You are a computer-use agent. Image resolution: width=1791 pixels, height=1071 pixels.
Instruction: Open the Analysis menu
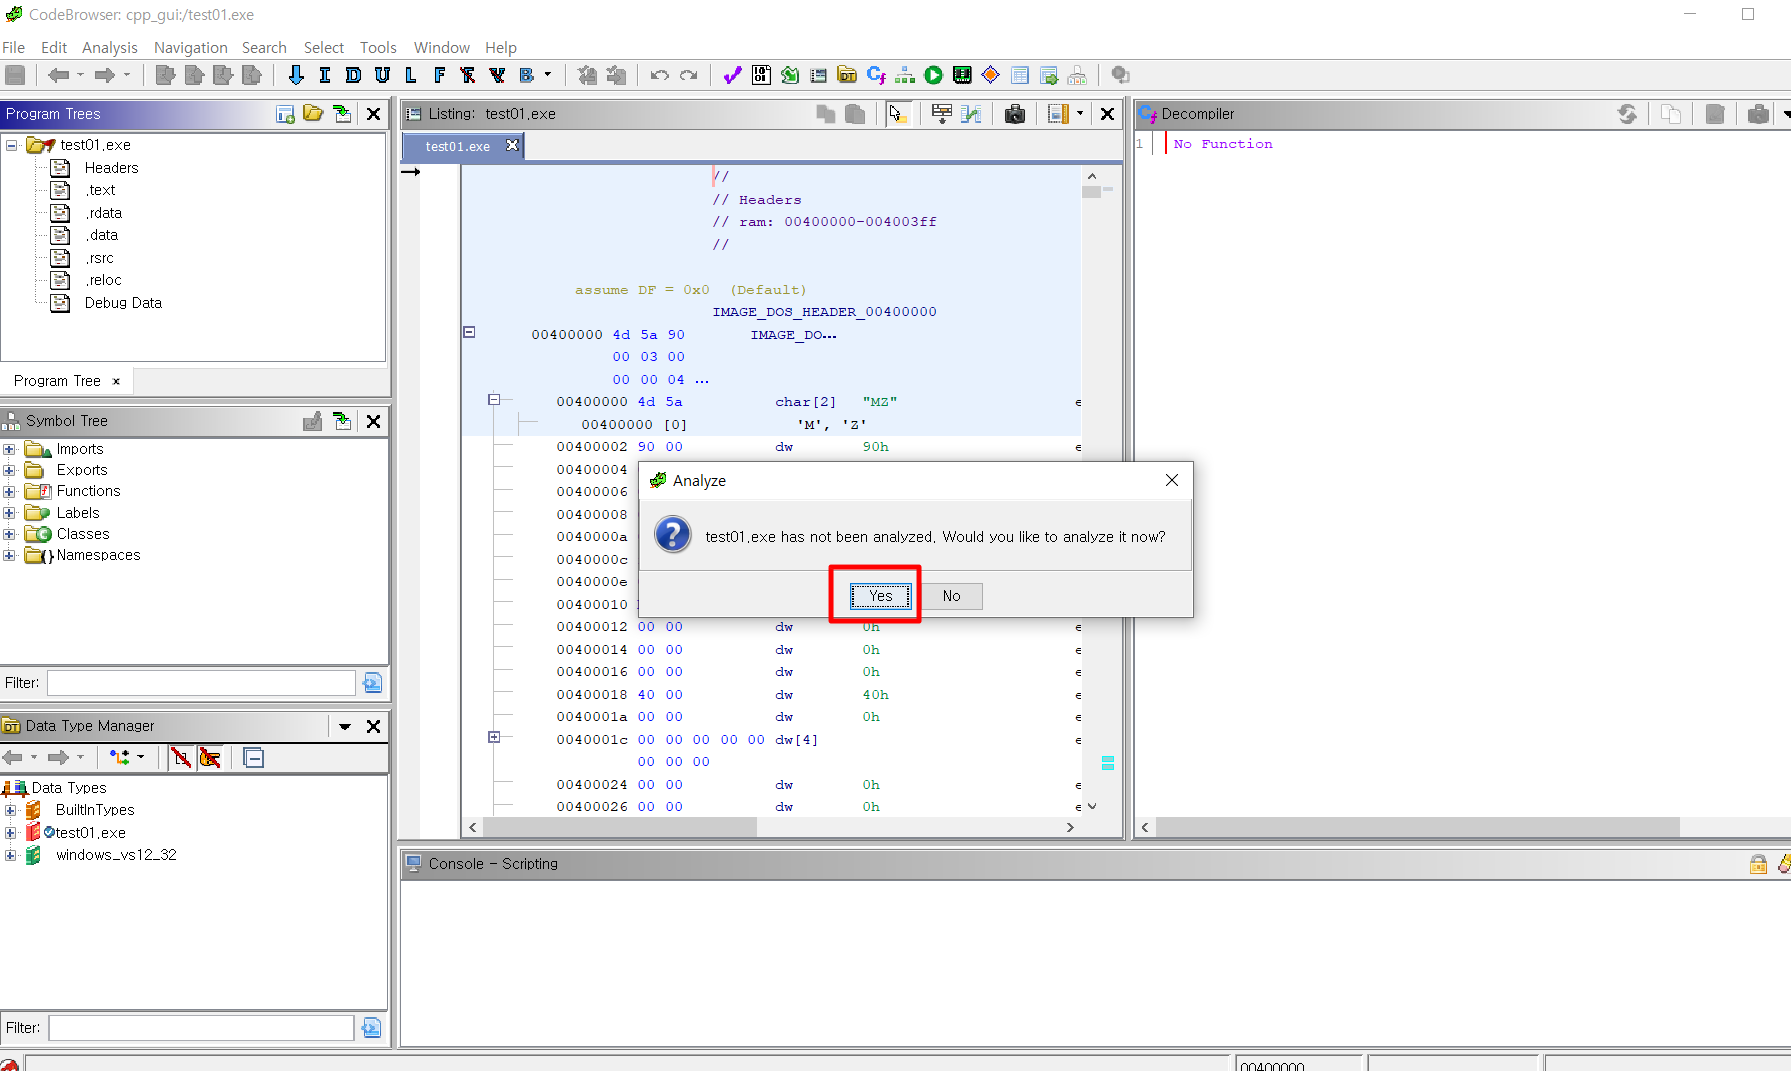tap(110, 47)
